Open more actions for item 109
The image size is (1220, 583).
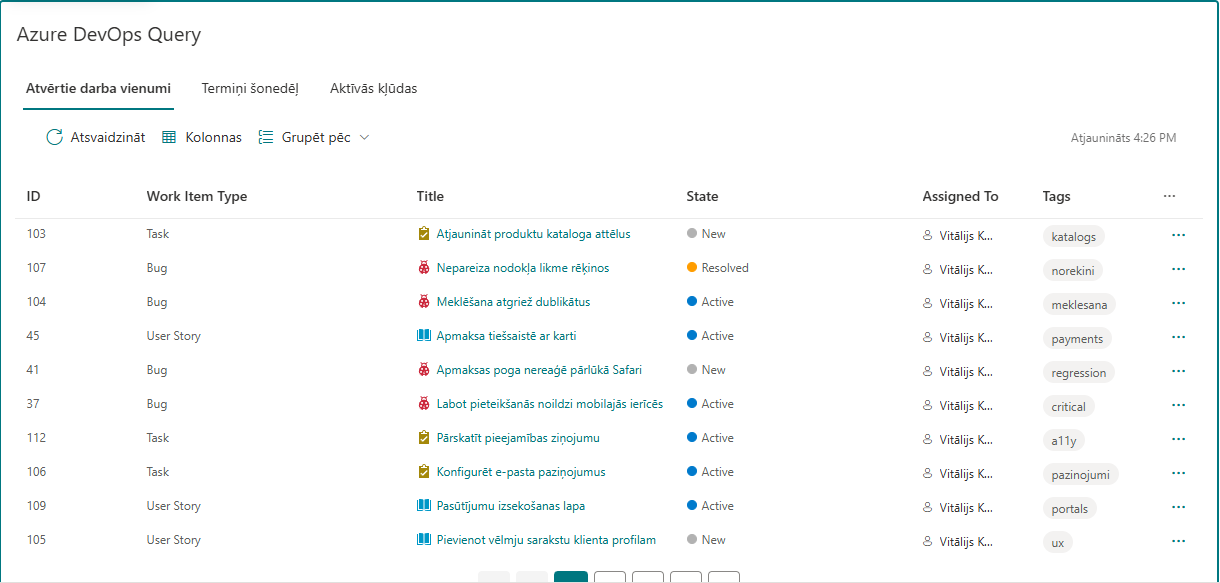click(1178, 506)
